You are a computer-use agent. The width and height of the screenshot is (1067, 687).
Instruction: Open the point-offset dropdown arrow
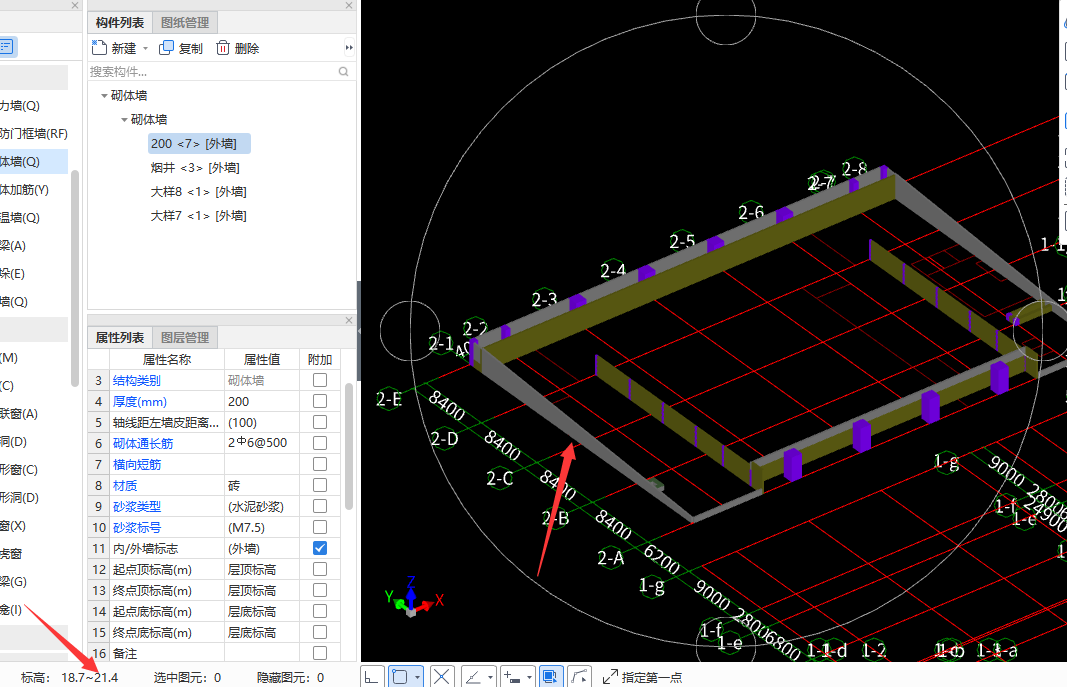[529, 677]
